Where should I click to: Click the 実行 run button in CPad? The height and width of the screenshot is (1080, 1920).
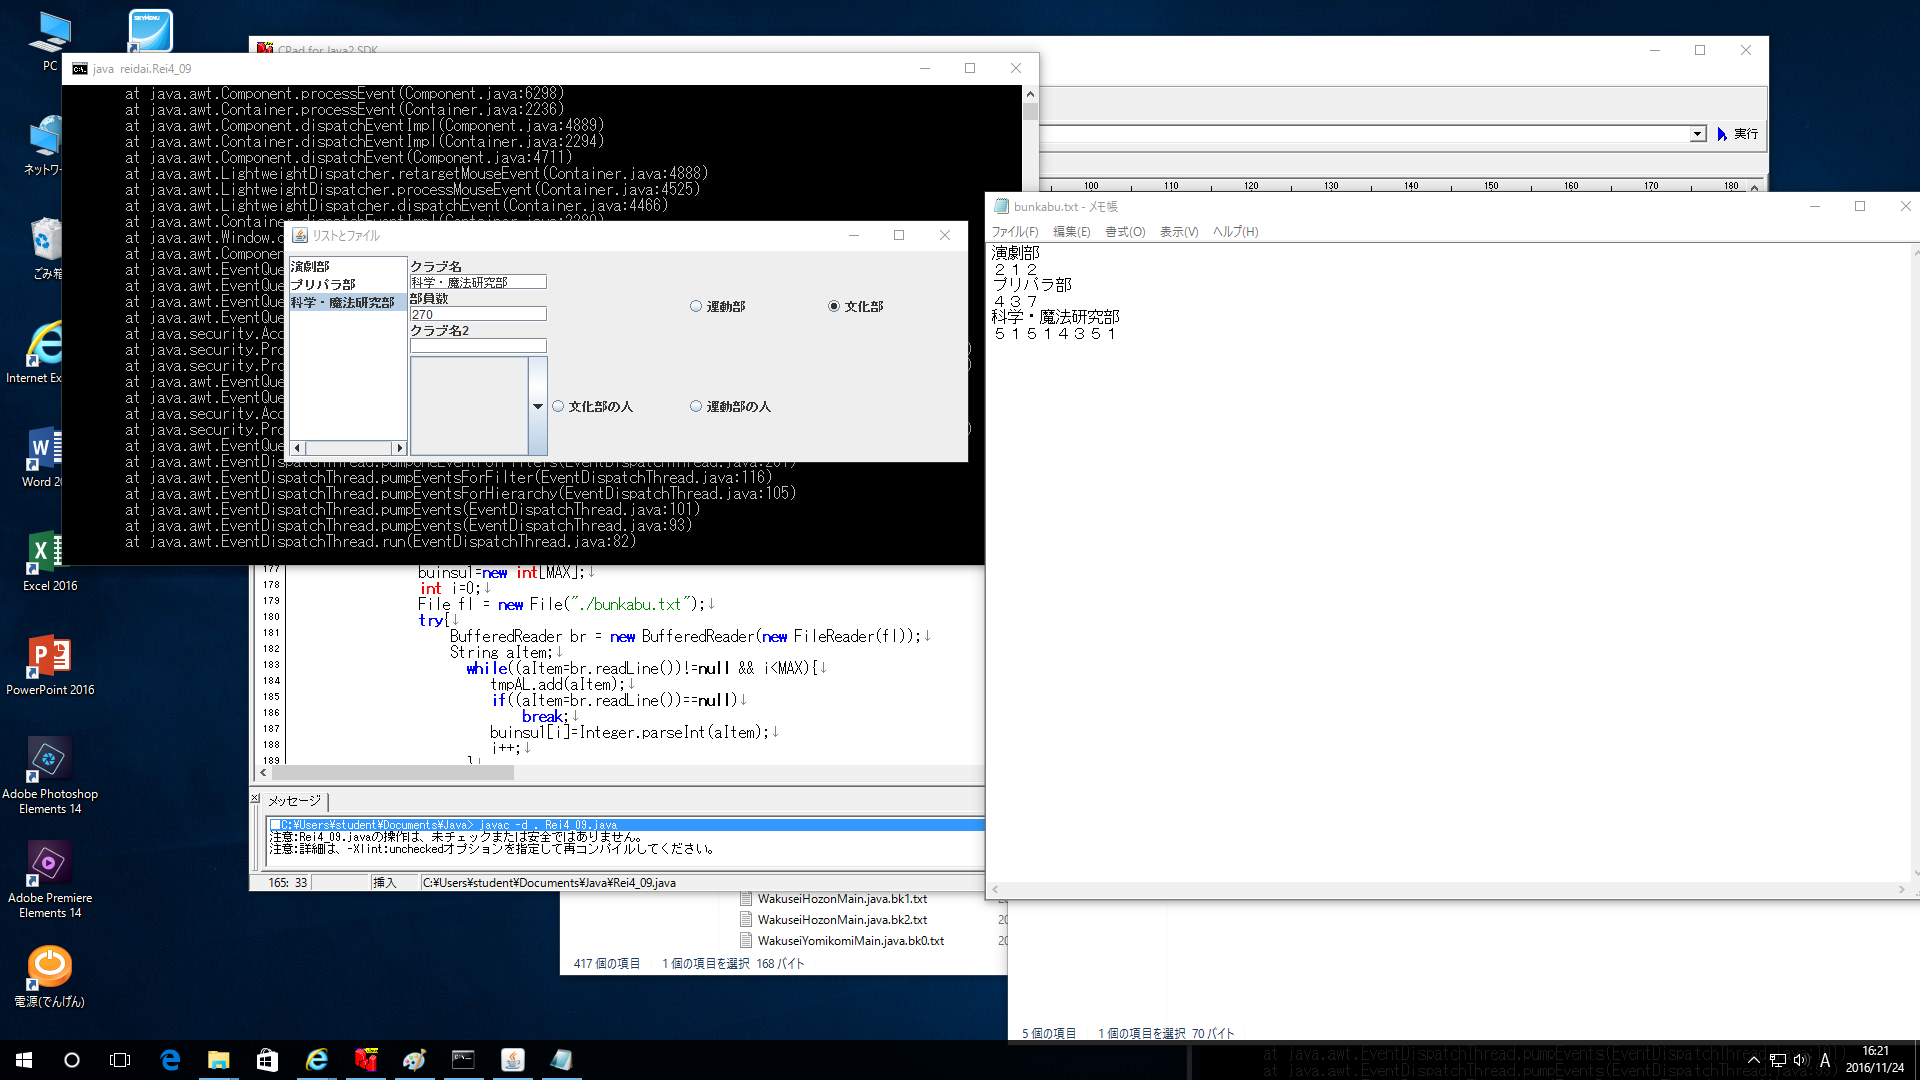[1738, 134]
